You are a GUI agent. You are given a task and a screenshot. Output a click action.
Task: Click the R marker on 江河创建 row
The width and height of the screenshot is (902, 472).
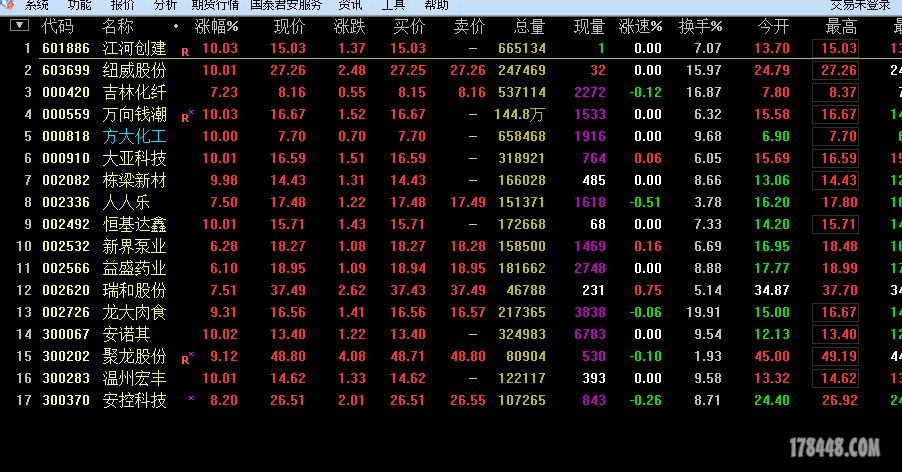point(185,52)
